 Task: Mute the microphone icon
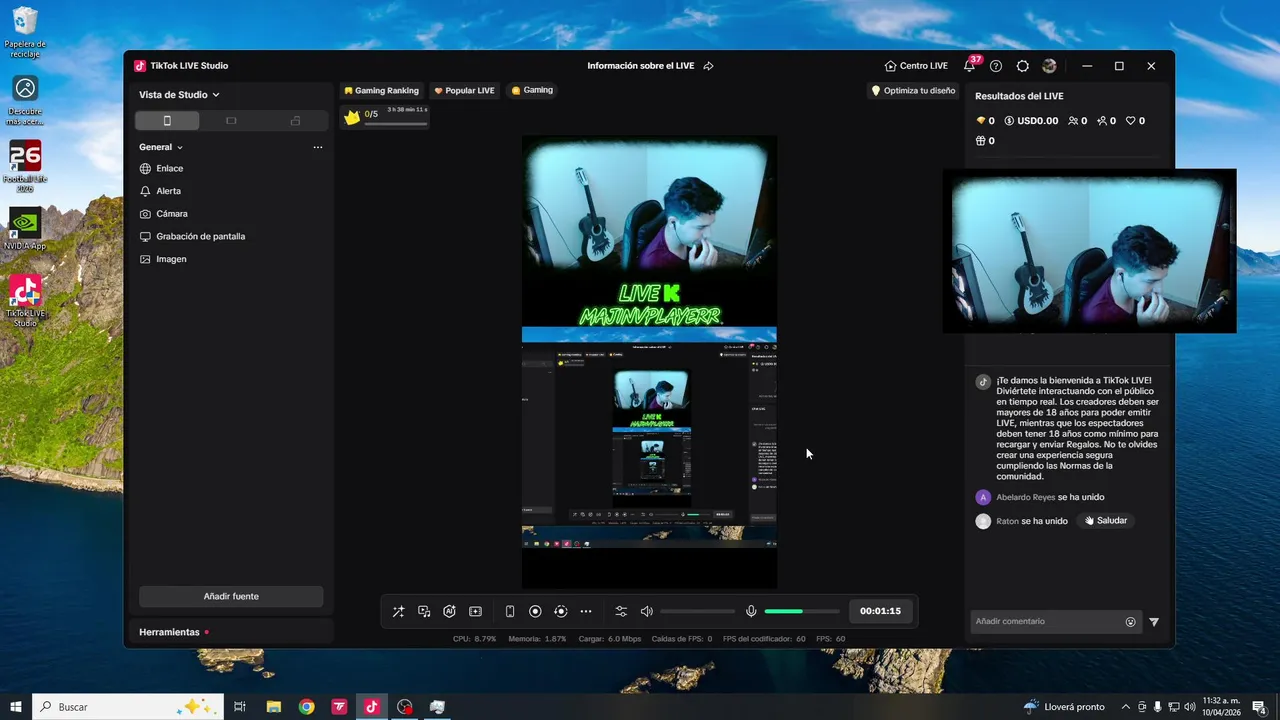click(x=751, y=611)
